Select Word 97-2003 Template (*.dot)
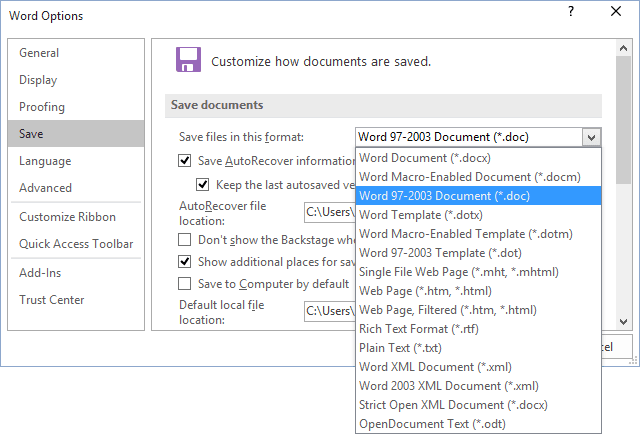The width and height of the screenshot is (640, 434). tap(478, 253)
